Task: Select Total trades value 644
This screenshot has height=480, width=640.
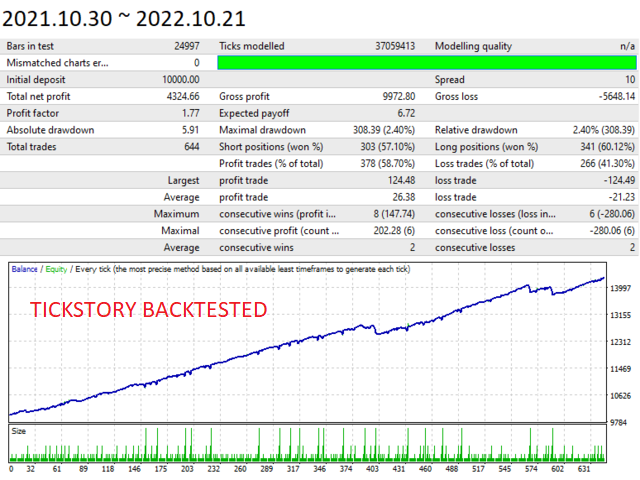Action: (192, 147)
